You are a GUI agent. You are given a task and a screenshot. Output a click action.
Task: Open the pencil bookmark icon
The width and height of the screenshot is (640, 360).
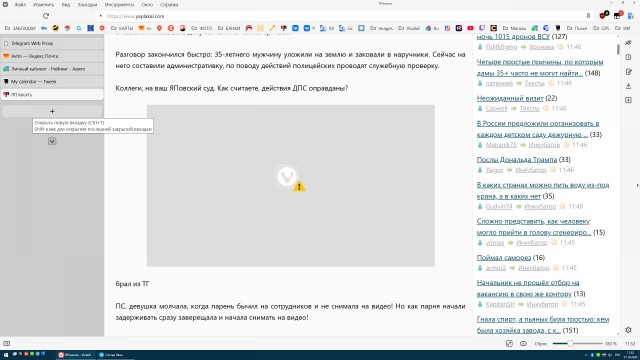(x=272, y=28)
